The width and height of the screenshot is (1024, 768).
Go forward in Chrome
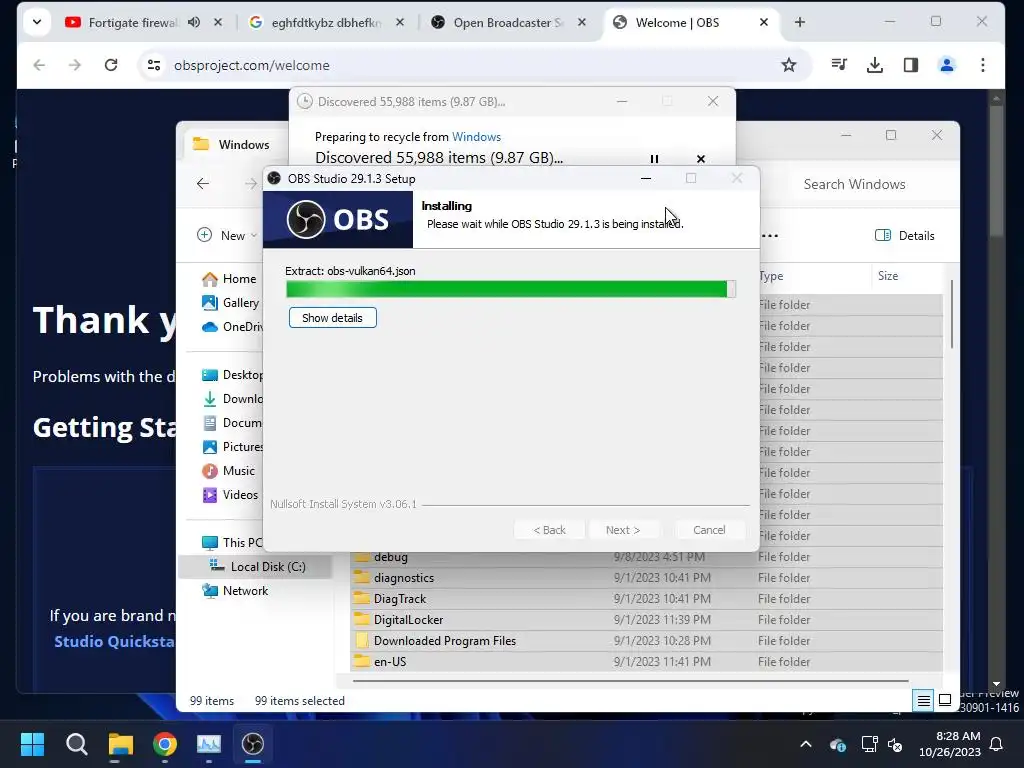(75, 65)
